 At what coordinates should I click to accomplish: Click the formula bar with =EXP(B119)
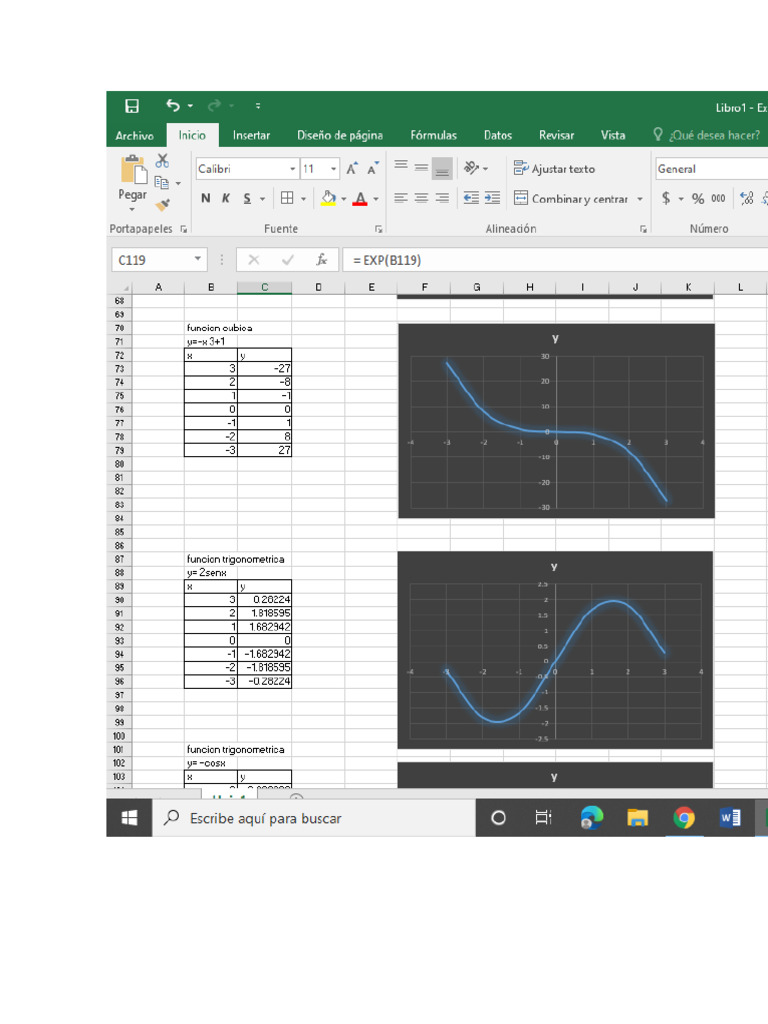pos(555,260)
